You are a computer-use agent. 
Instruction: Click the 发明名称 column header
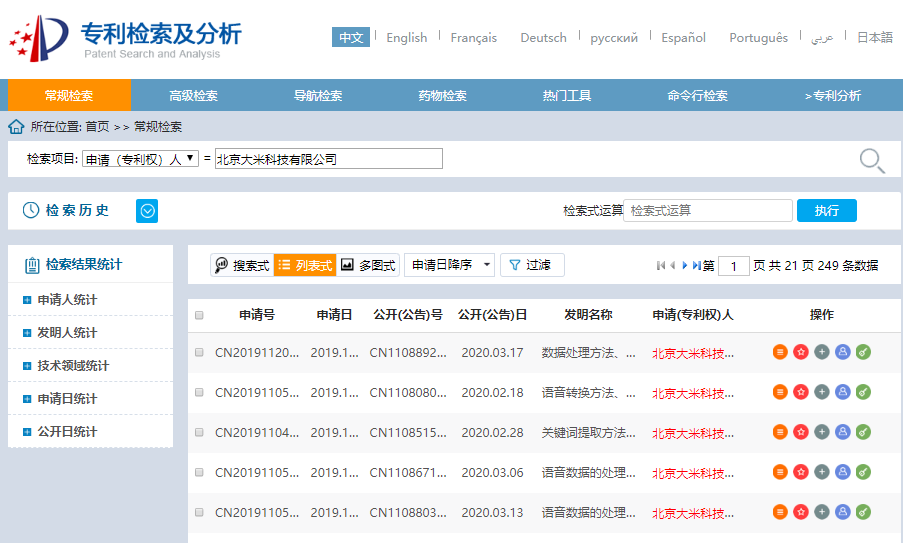[588, 314]
